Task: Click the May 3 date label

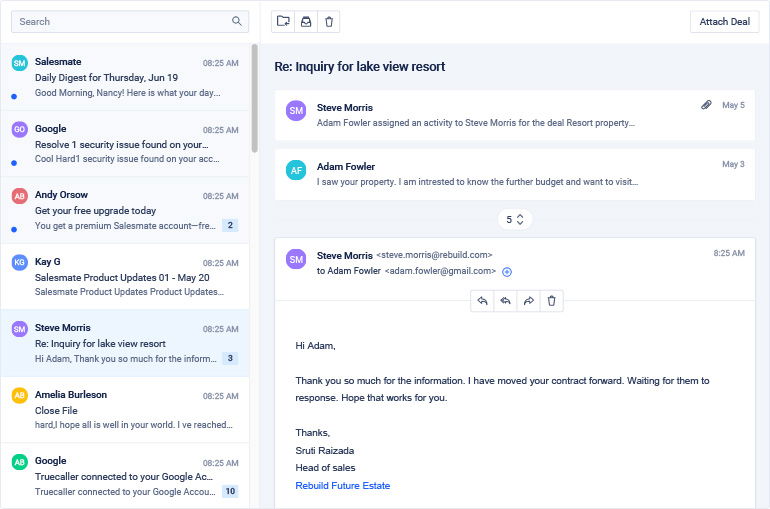Action: point(733,164)
